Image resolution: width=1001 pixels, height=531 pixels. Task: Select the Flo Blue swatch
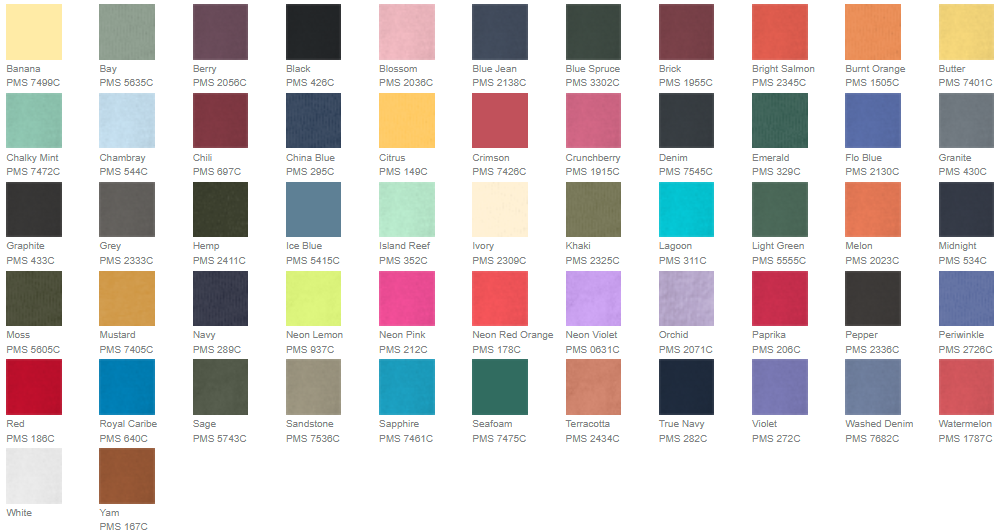coord(873,121)
